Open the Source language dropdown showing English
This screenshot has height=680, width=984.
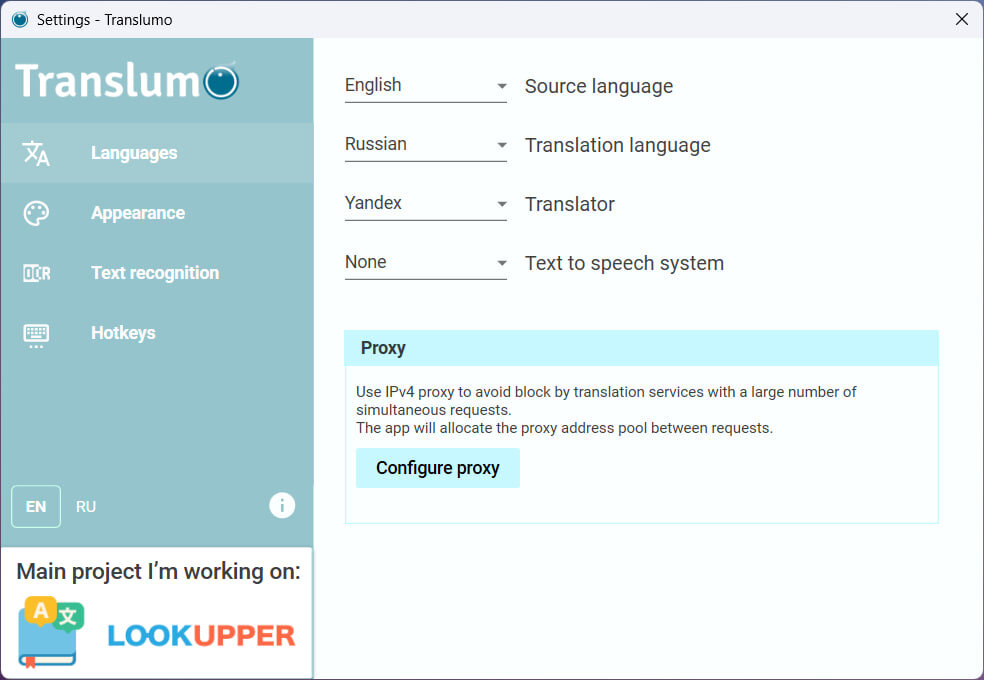(425, 86)
